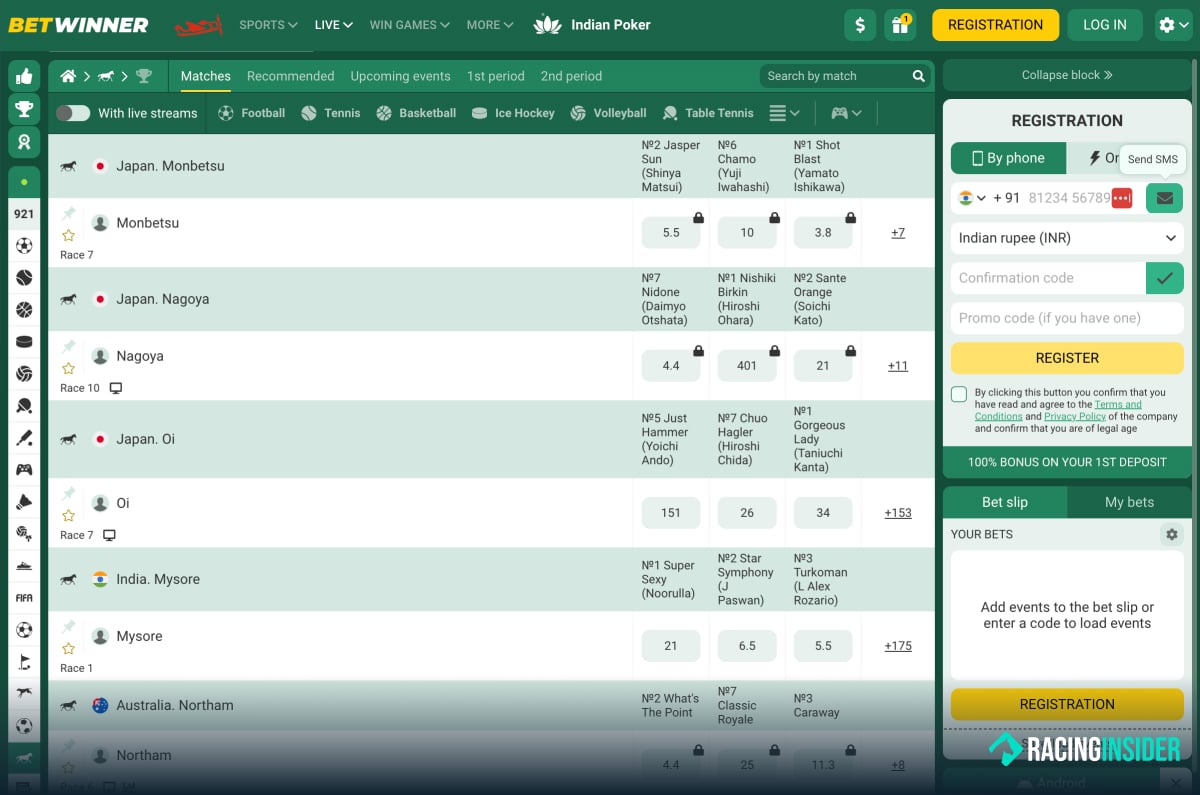Screen dimensions: 1200x795
Task: Favorite the Oi race with star
Action: 69,516
